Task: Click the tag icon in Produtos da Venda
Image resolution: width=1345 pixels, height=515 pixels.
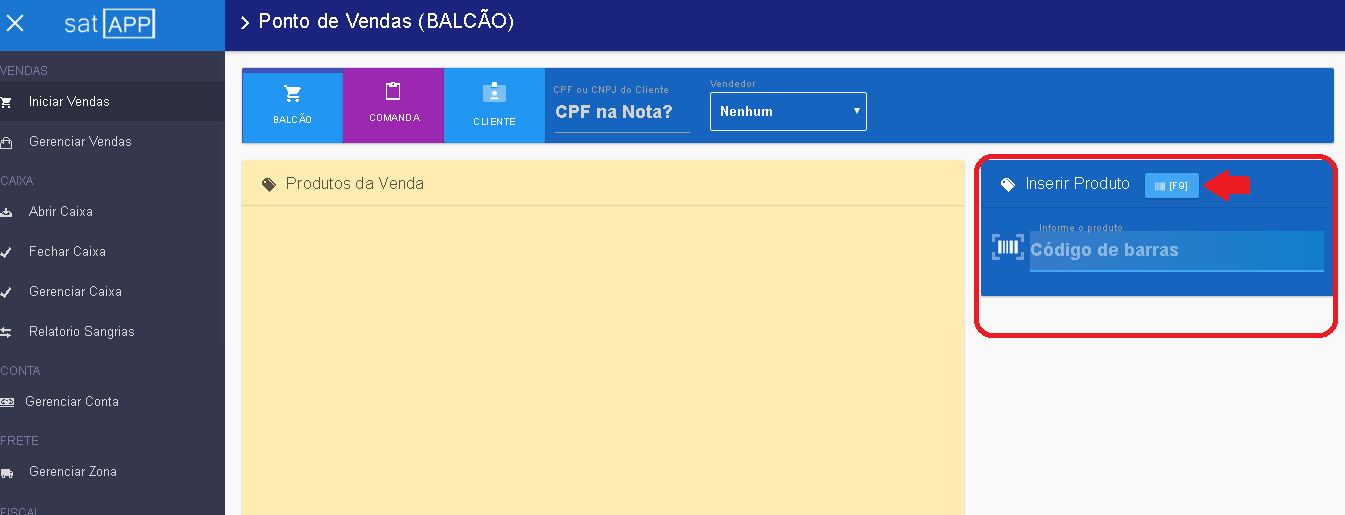Action: coord(268,185)
